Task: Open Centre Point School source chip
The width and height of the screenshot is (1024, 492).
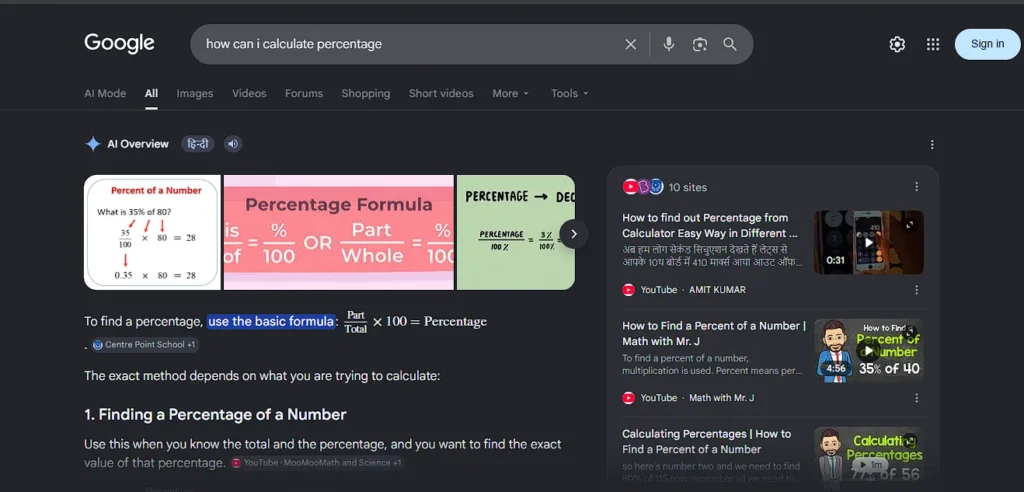Action: click(145, 344)
